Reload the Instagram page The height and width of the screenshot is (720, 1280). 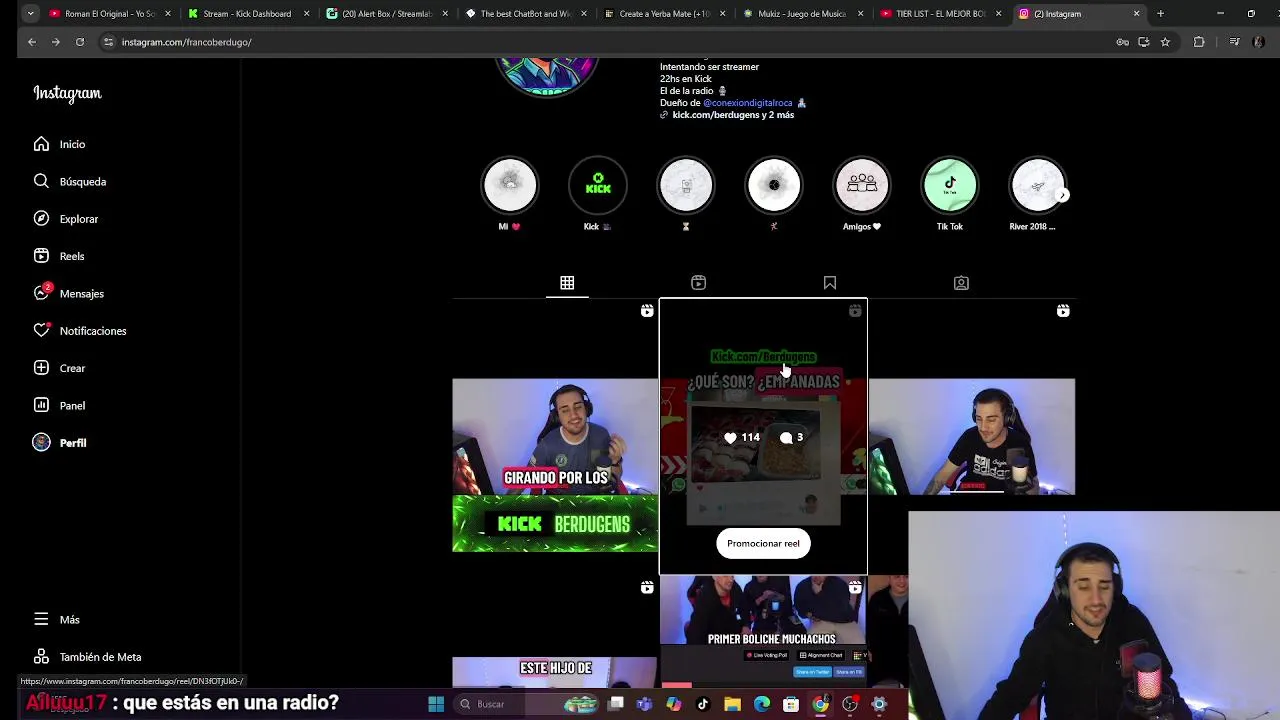pyautogui.click(x=80, y=42)
